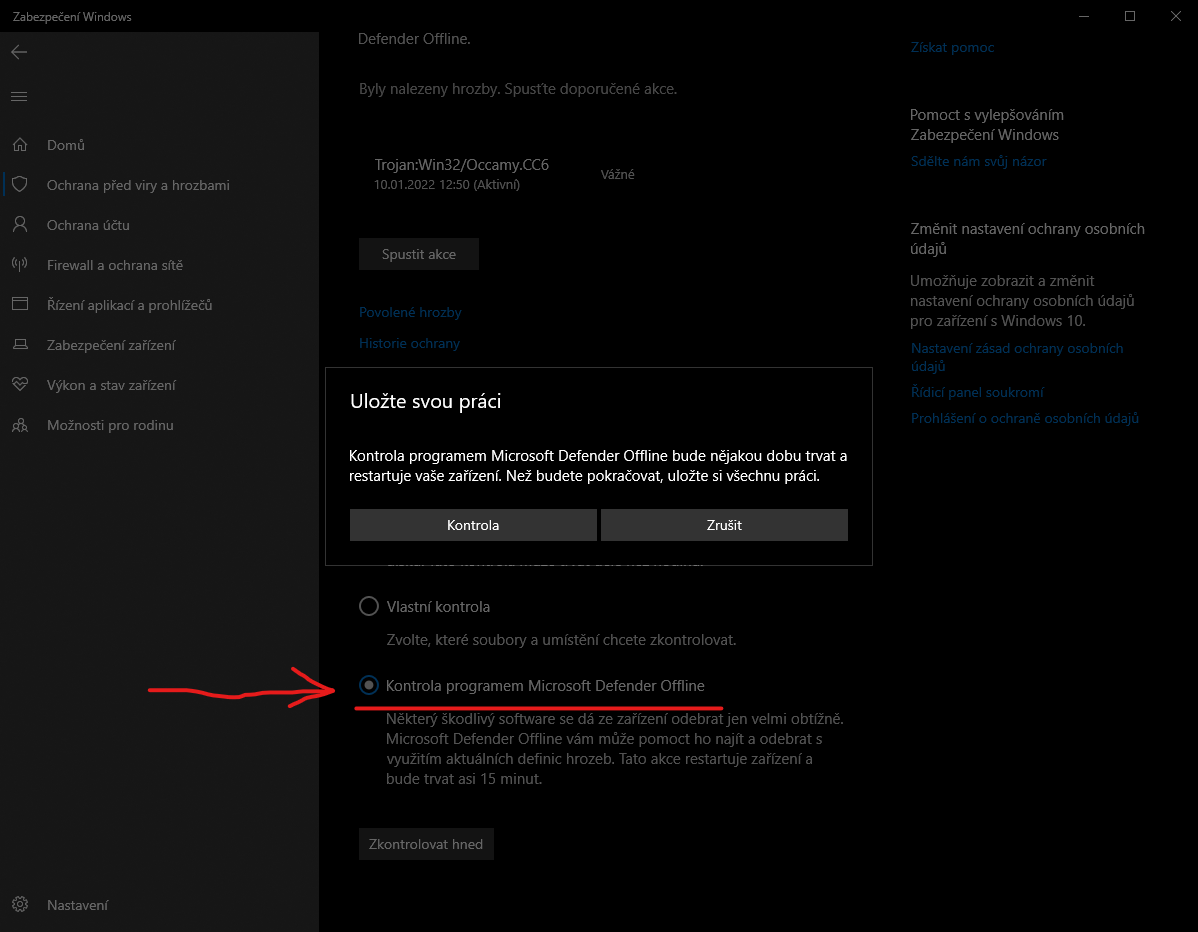Open the Povolené hrozby link

point(410,312)
